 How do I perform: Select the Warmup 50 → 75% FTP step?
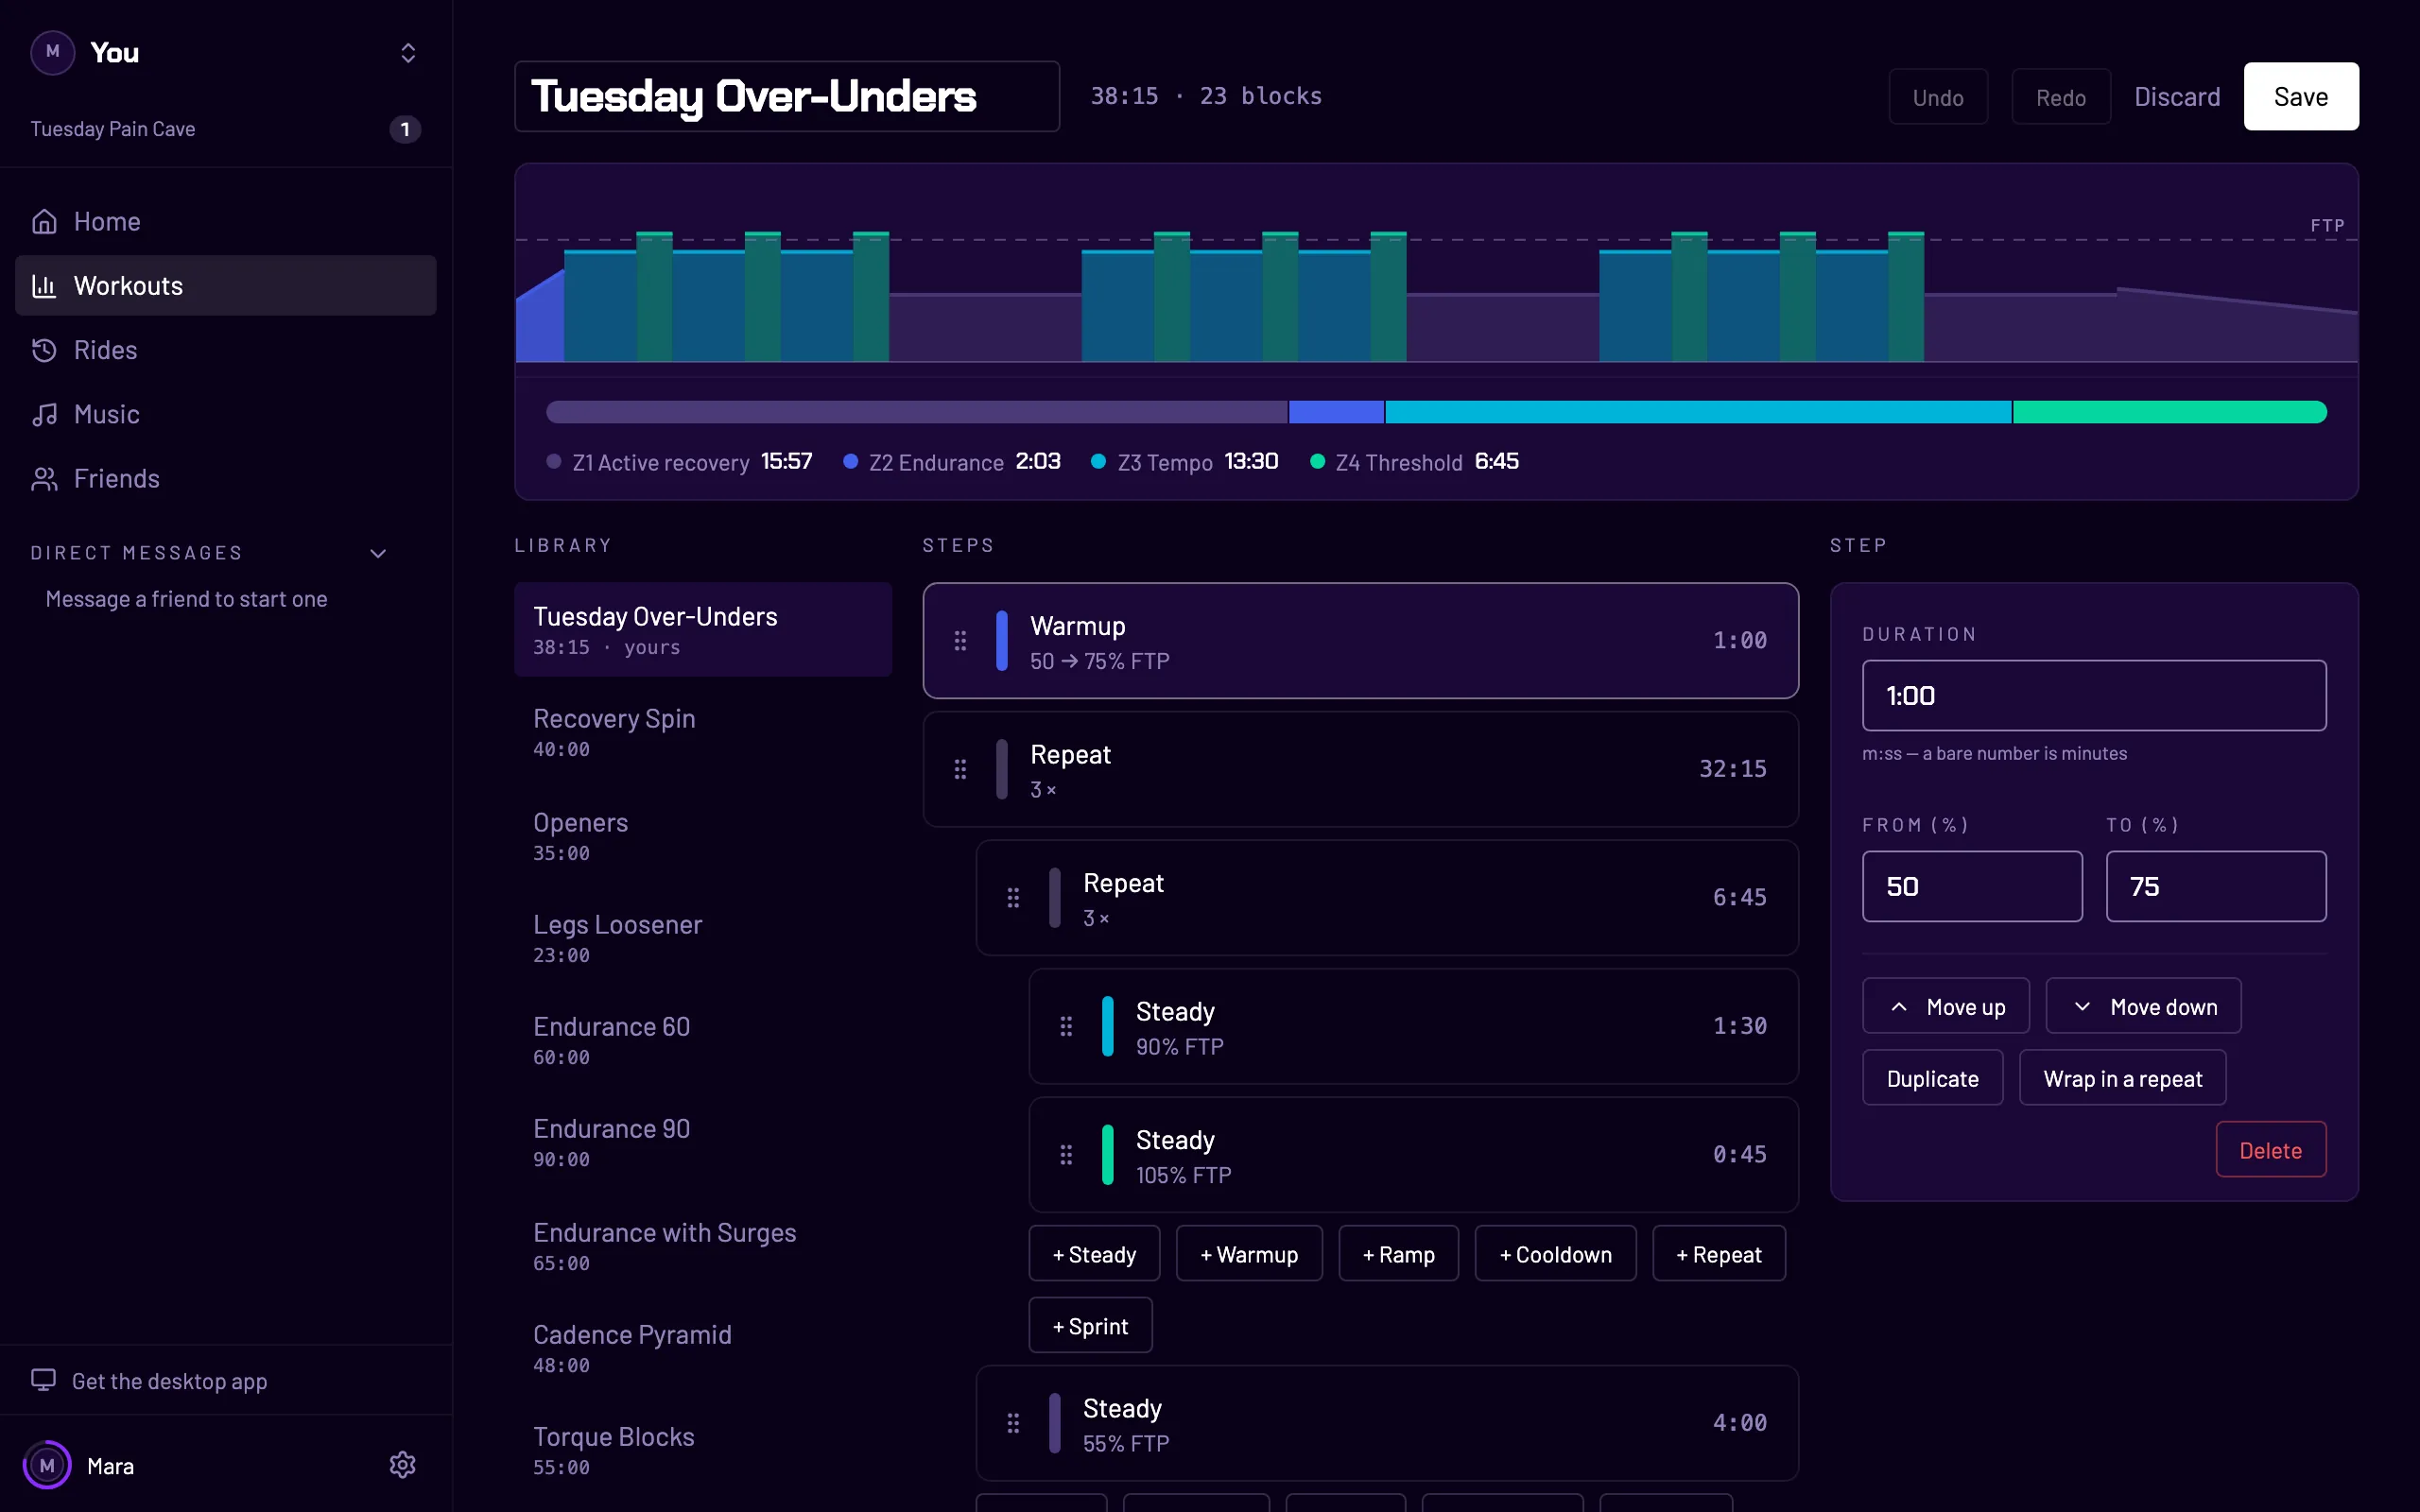[1361, 641]
